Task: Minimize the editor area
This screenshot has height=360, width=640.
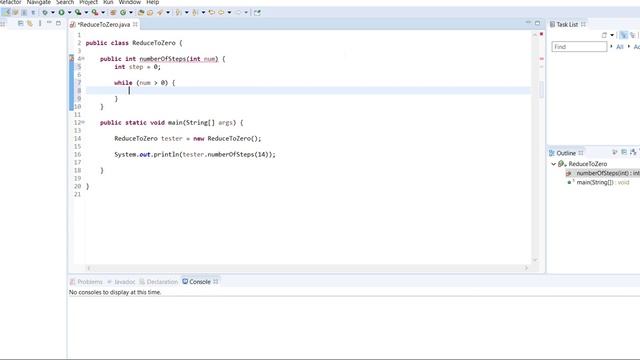Action: [528, 22]
